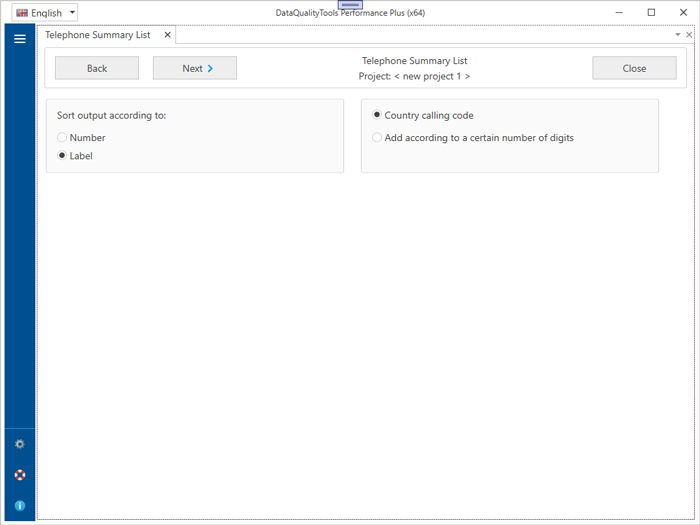
Task: Click the lifebuoy help icon
Action: click(x=19, y=475)
